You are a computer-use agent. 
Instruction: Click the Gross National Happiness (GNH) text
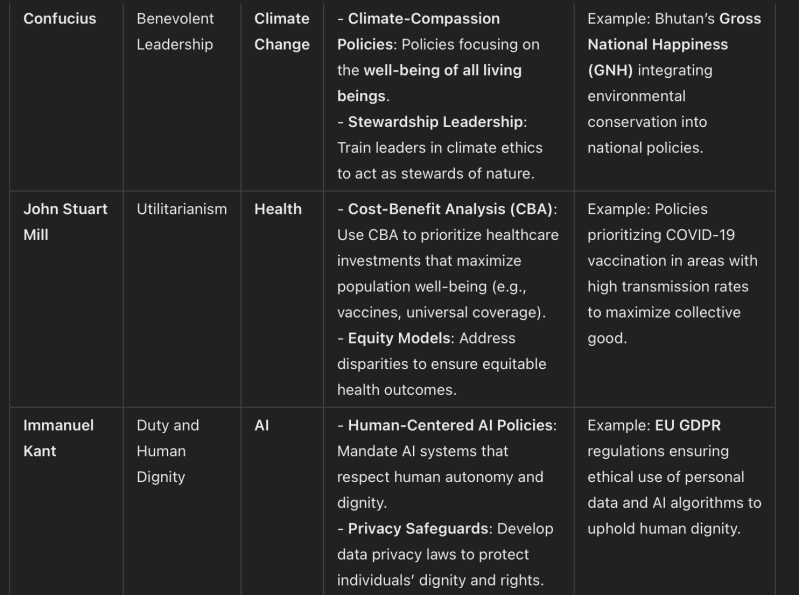(672, 45)
